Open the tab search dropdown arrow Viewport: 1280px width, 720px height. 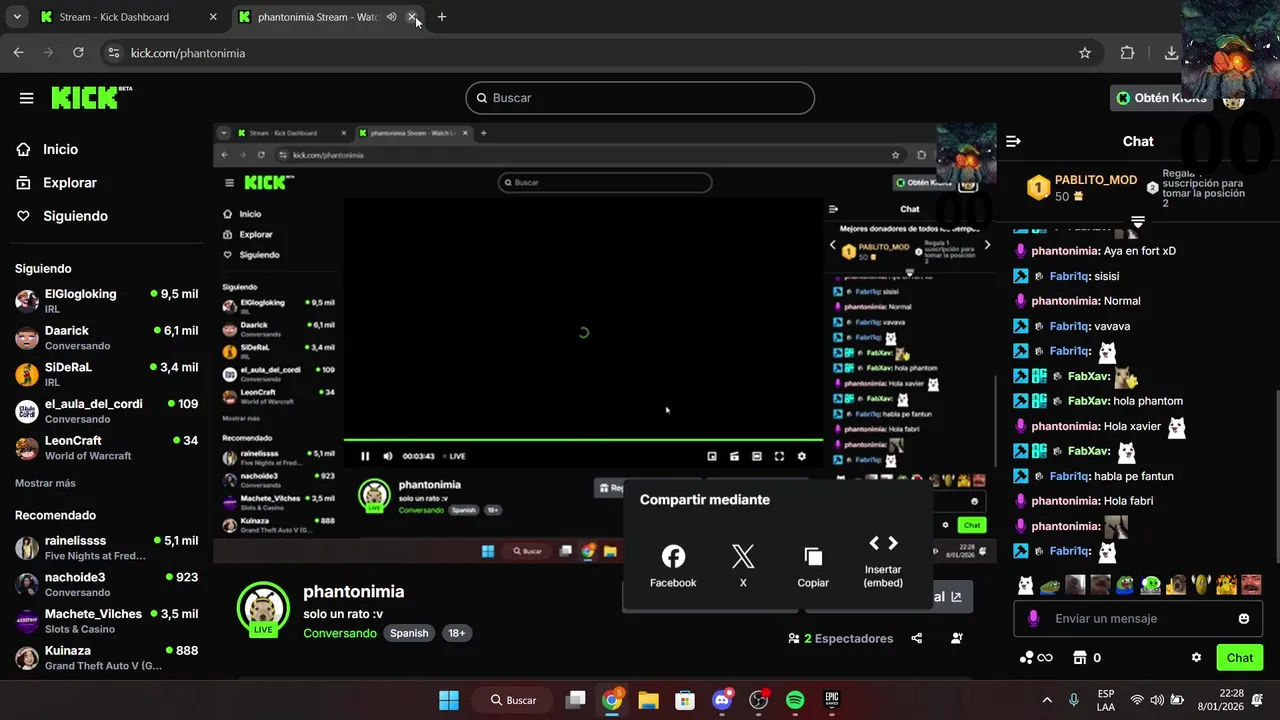[x=17, y=17]
